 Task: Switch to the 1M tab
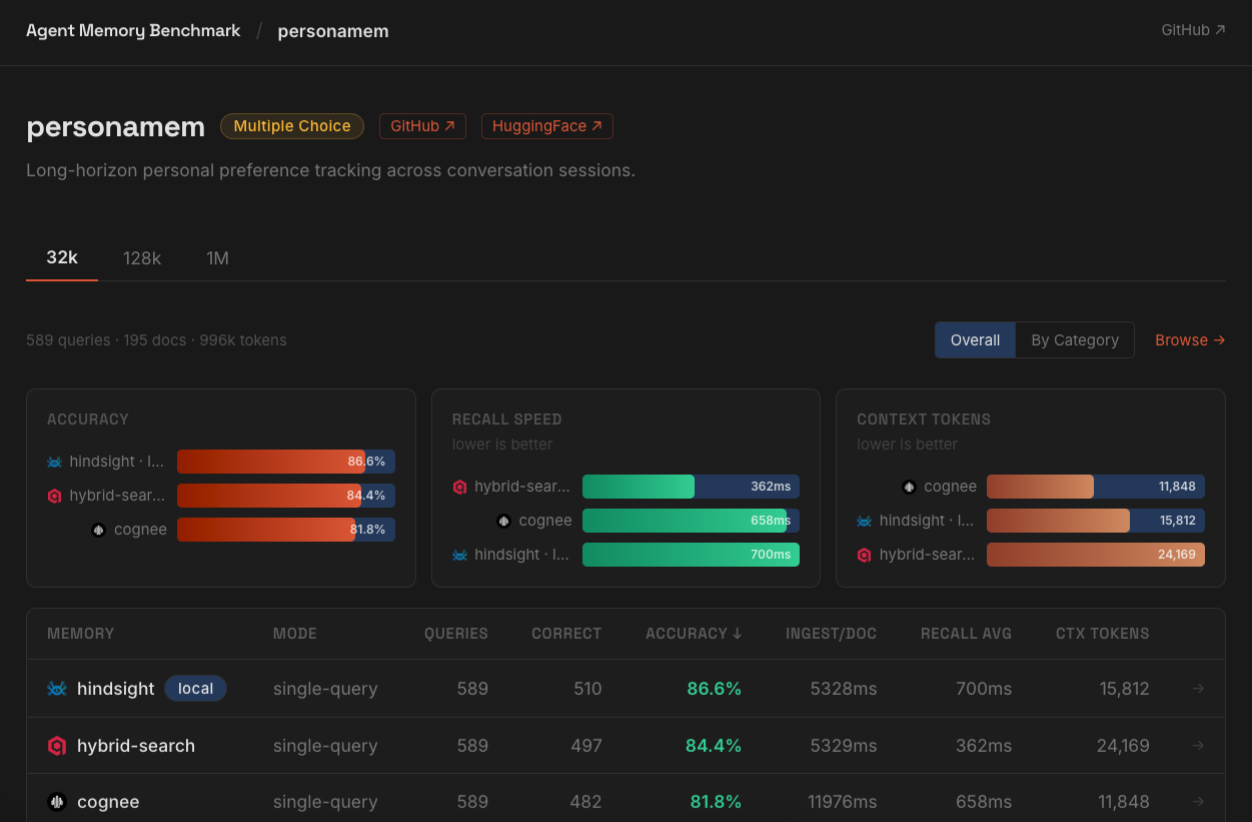[x=217, y=258]
